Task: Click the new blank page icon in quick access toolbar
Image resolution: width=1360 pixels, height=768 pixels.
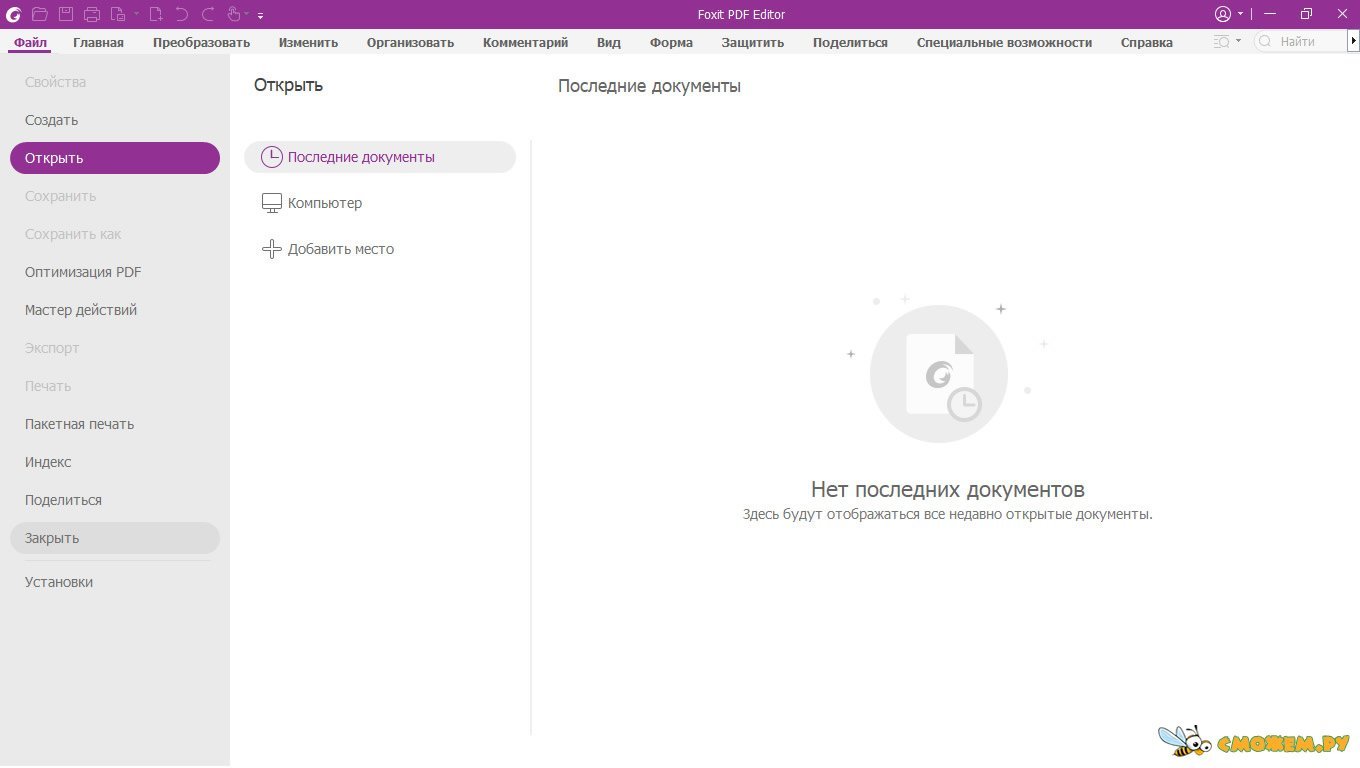Action: pyautogui.click(x=156, y=14)
